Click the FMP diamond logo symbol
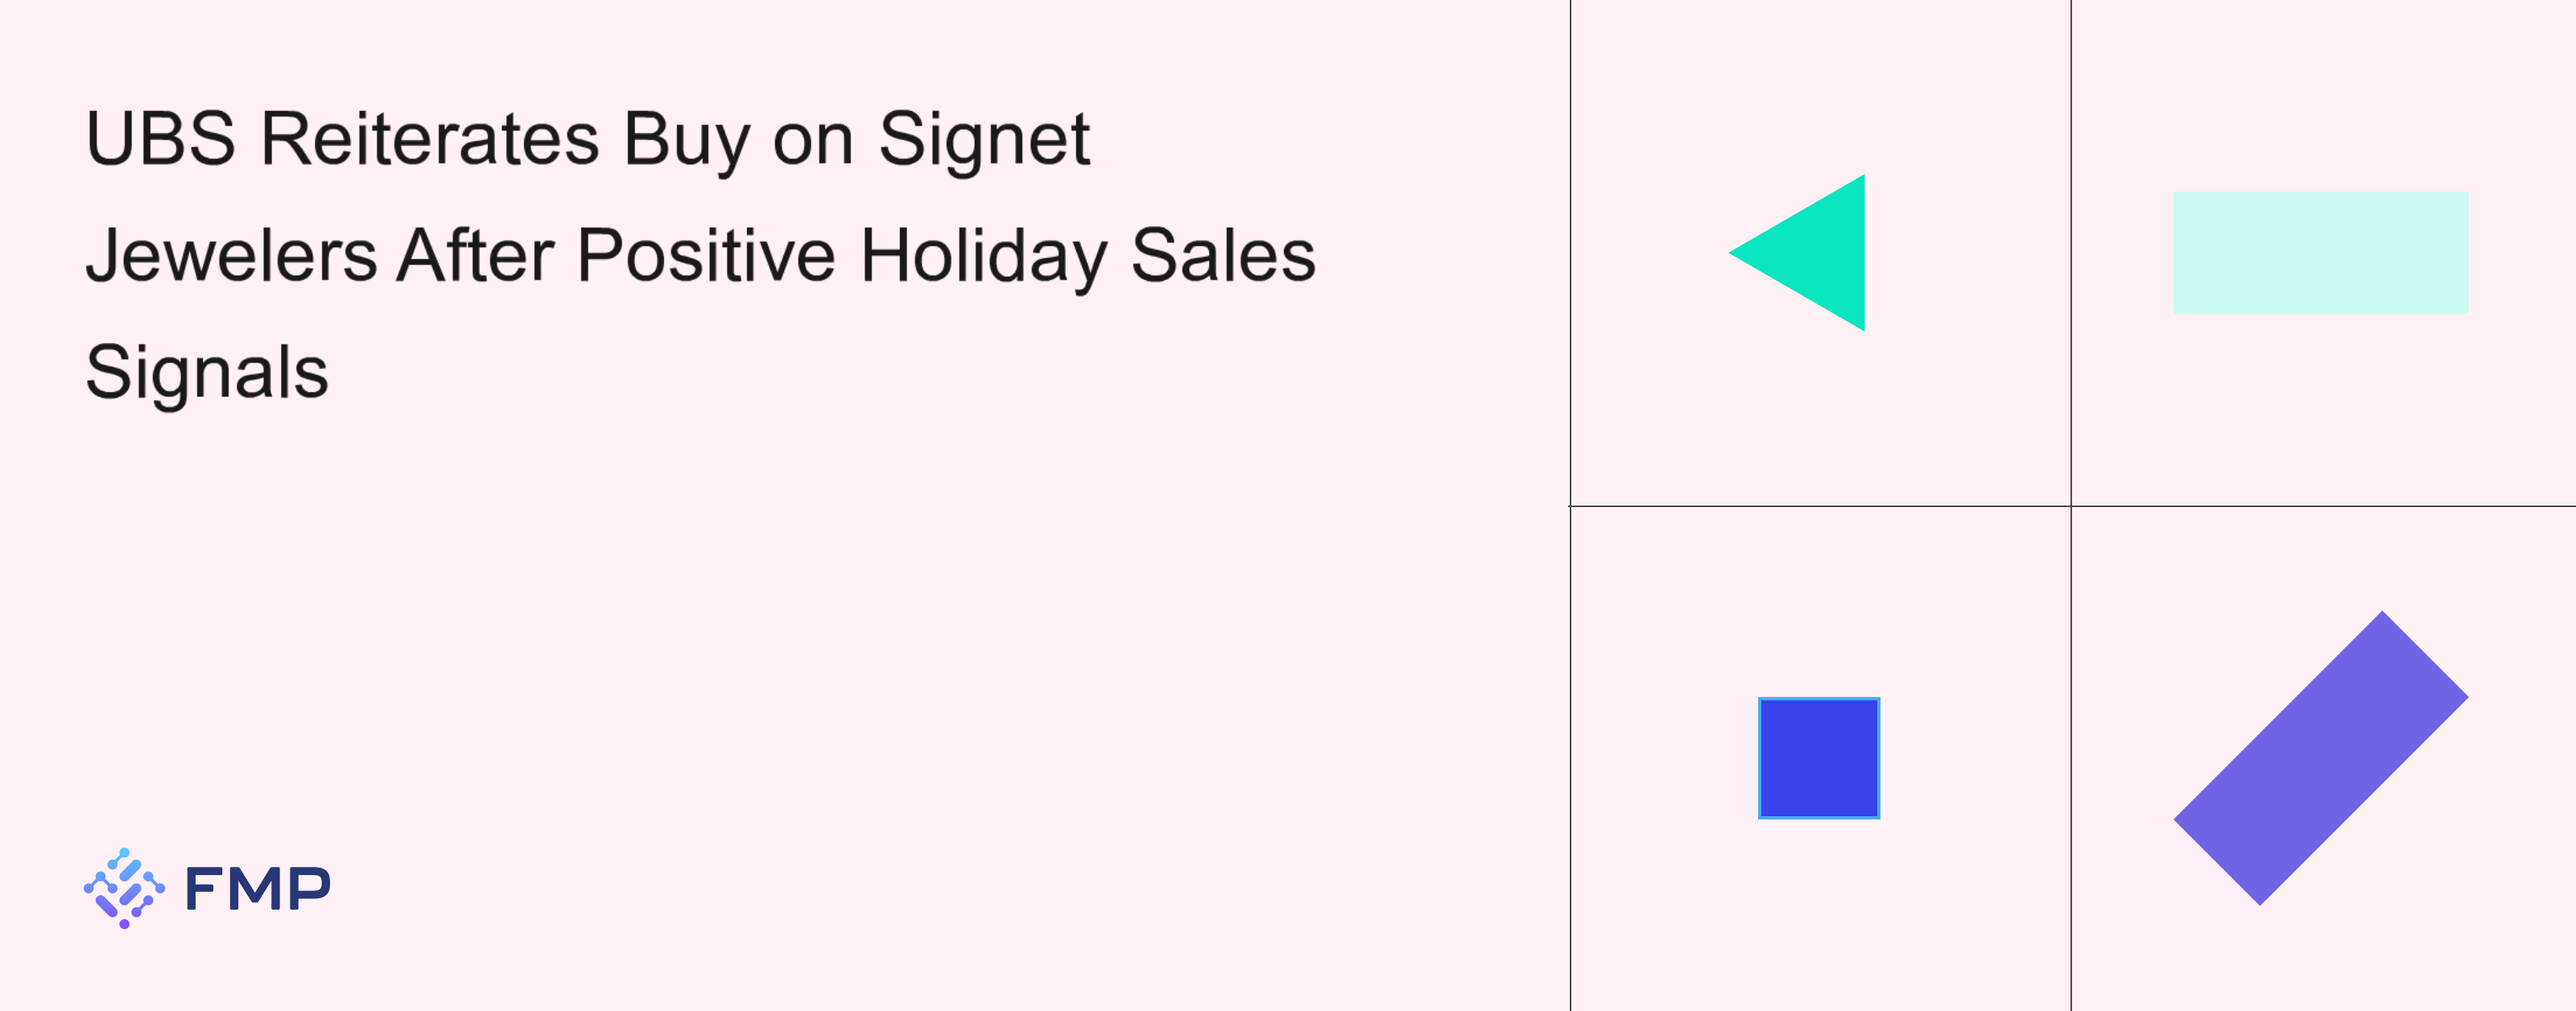Image resolution: width=2576 pixels, height=1011 pixels. click(124, 888)
